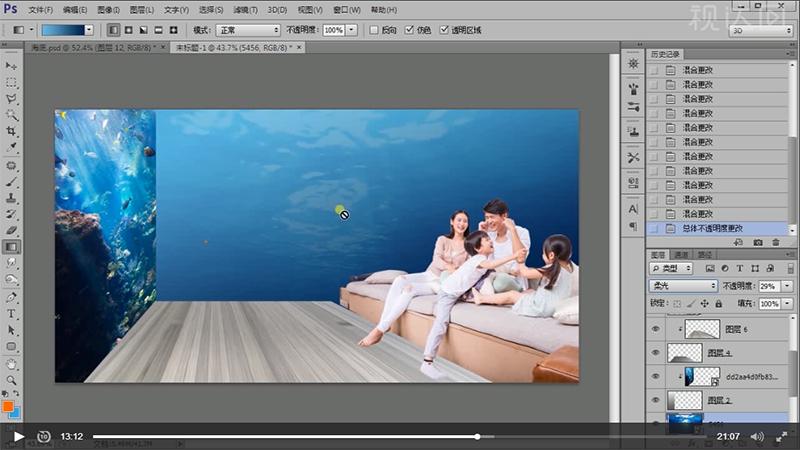The height and width of the screenshot is (450, 800).
Task: Select the Move tool
Action: [11, 66]
